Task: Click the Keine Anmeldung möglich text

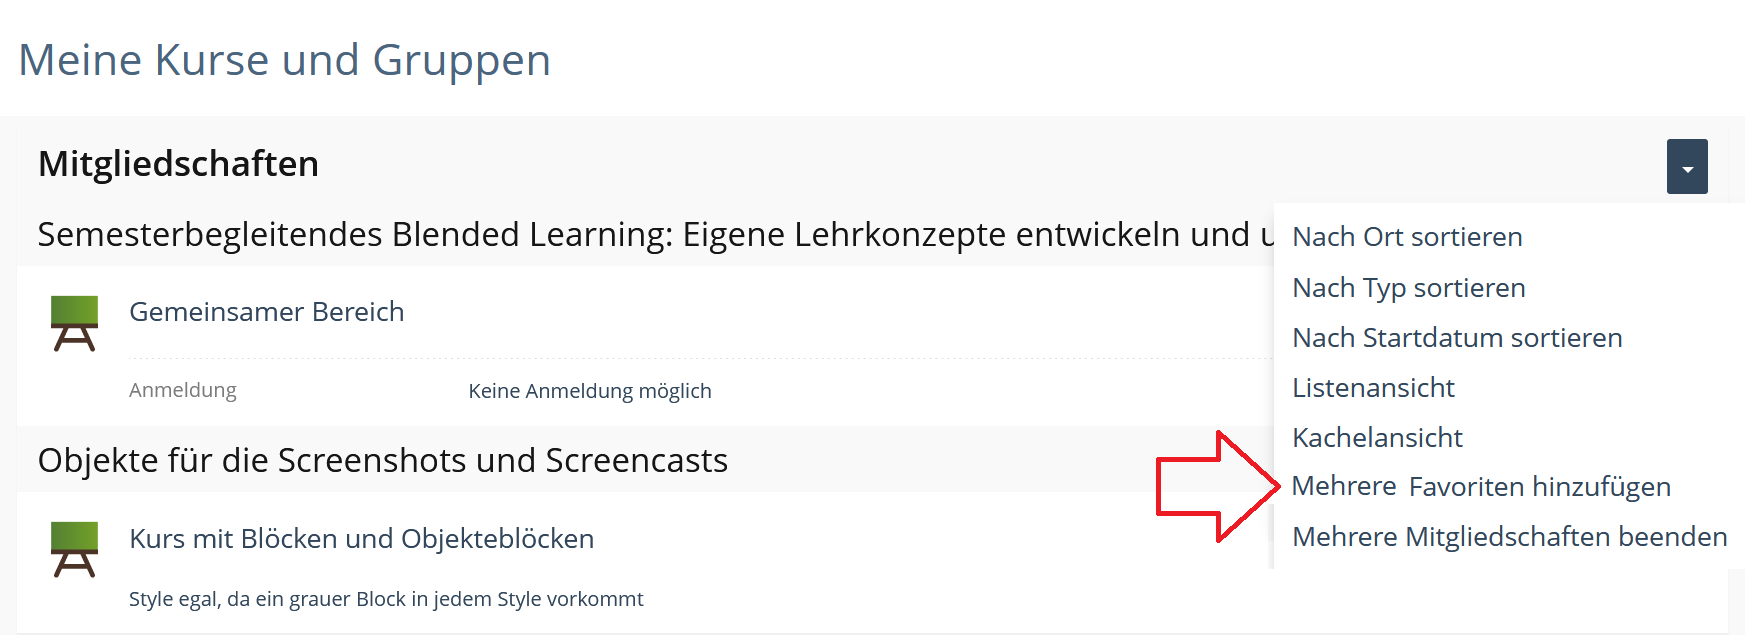Action: (x=590, y=391)
